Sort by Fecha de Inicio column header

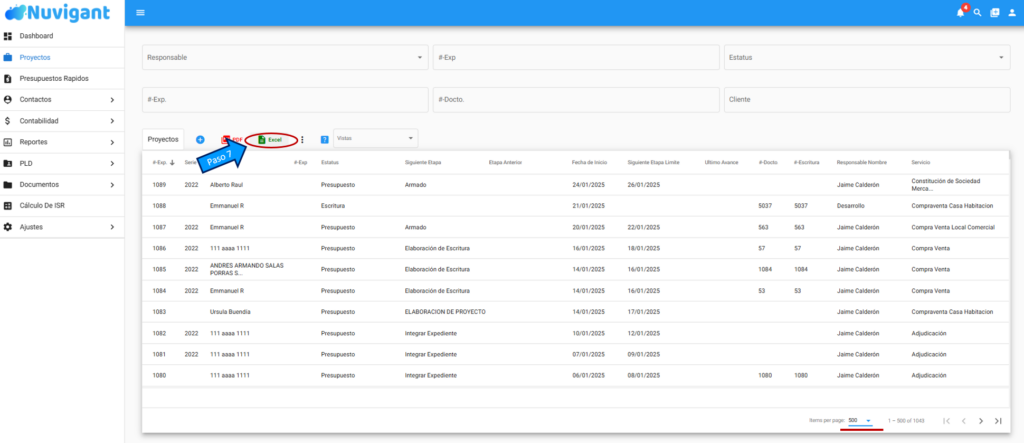tap(588, 163)
